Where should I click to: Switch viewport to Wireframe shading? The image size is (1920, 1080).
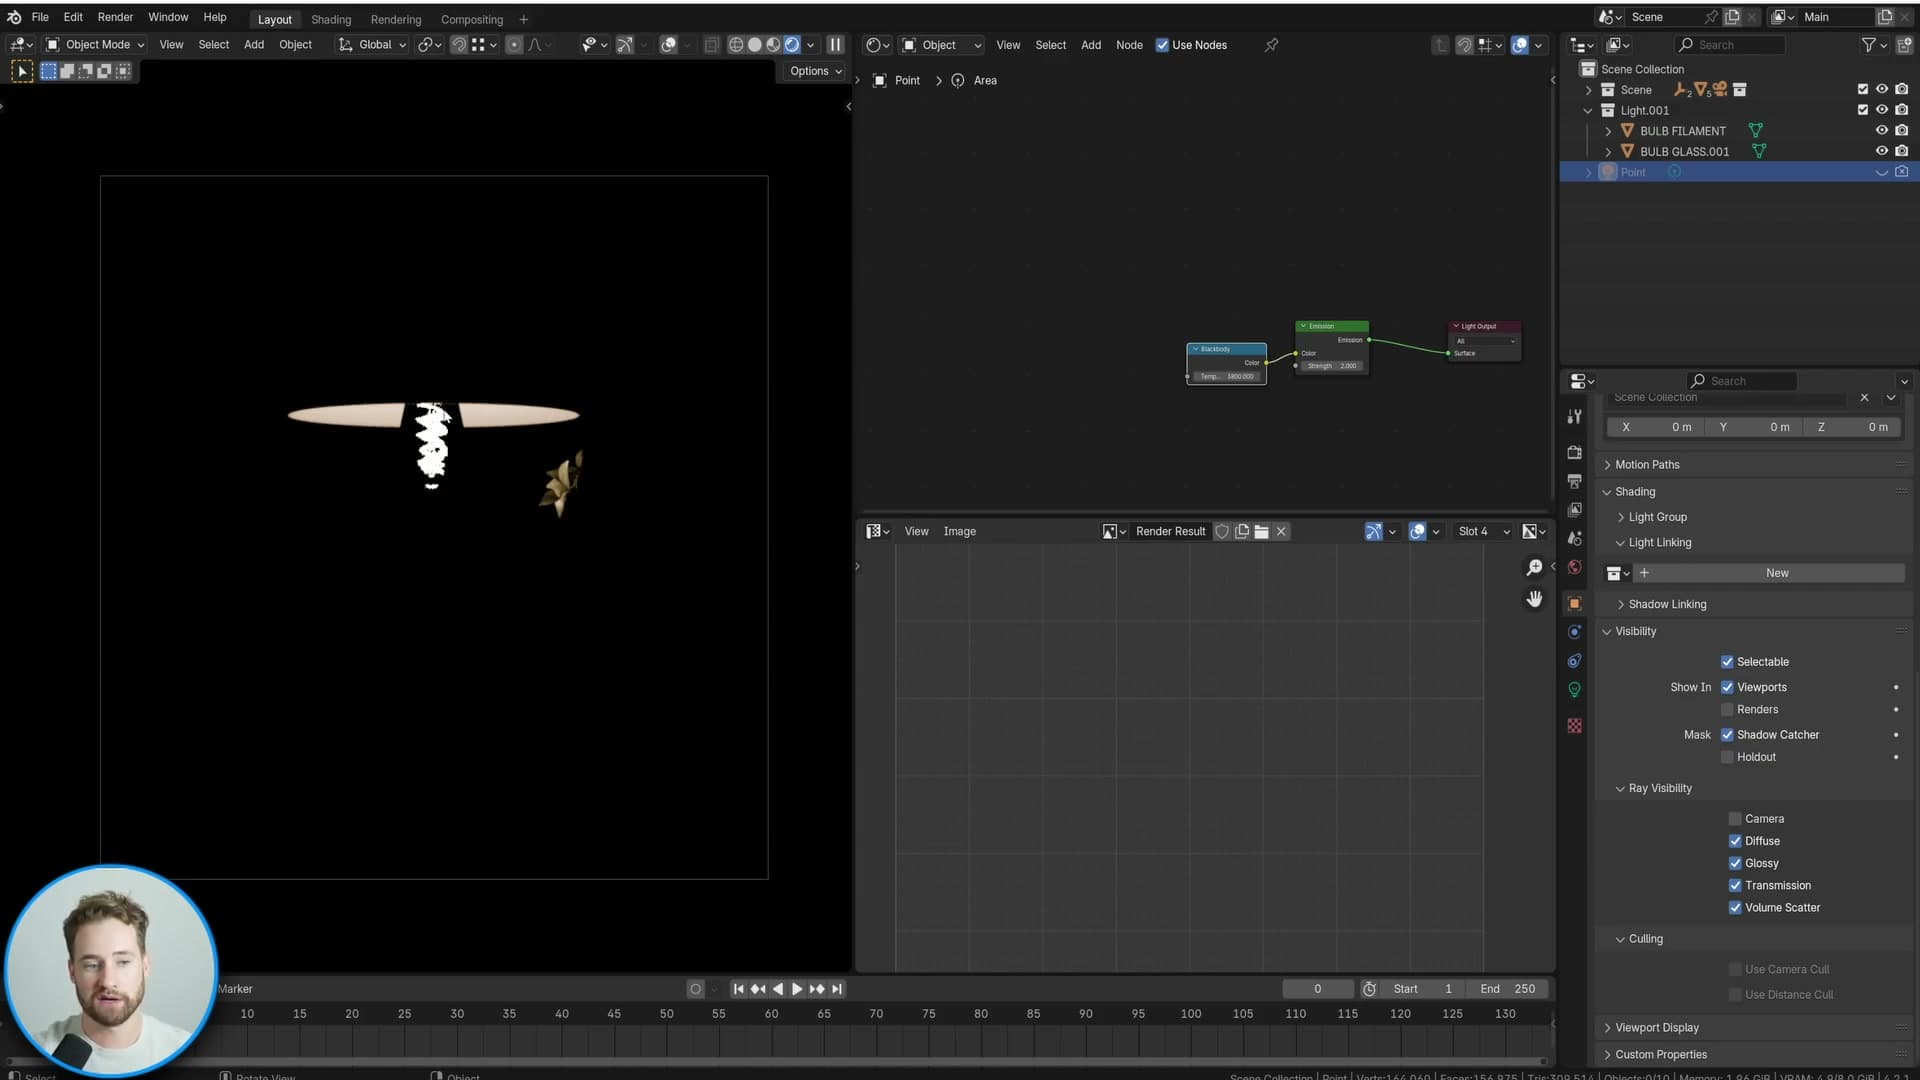[736, 45]
